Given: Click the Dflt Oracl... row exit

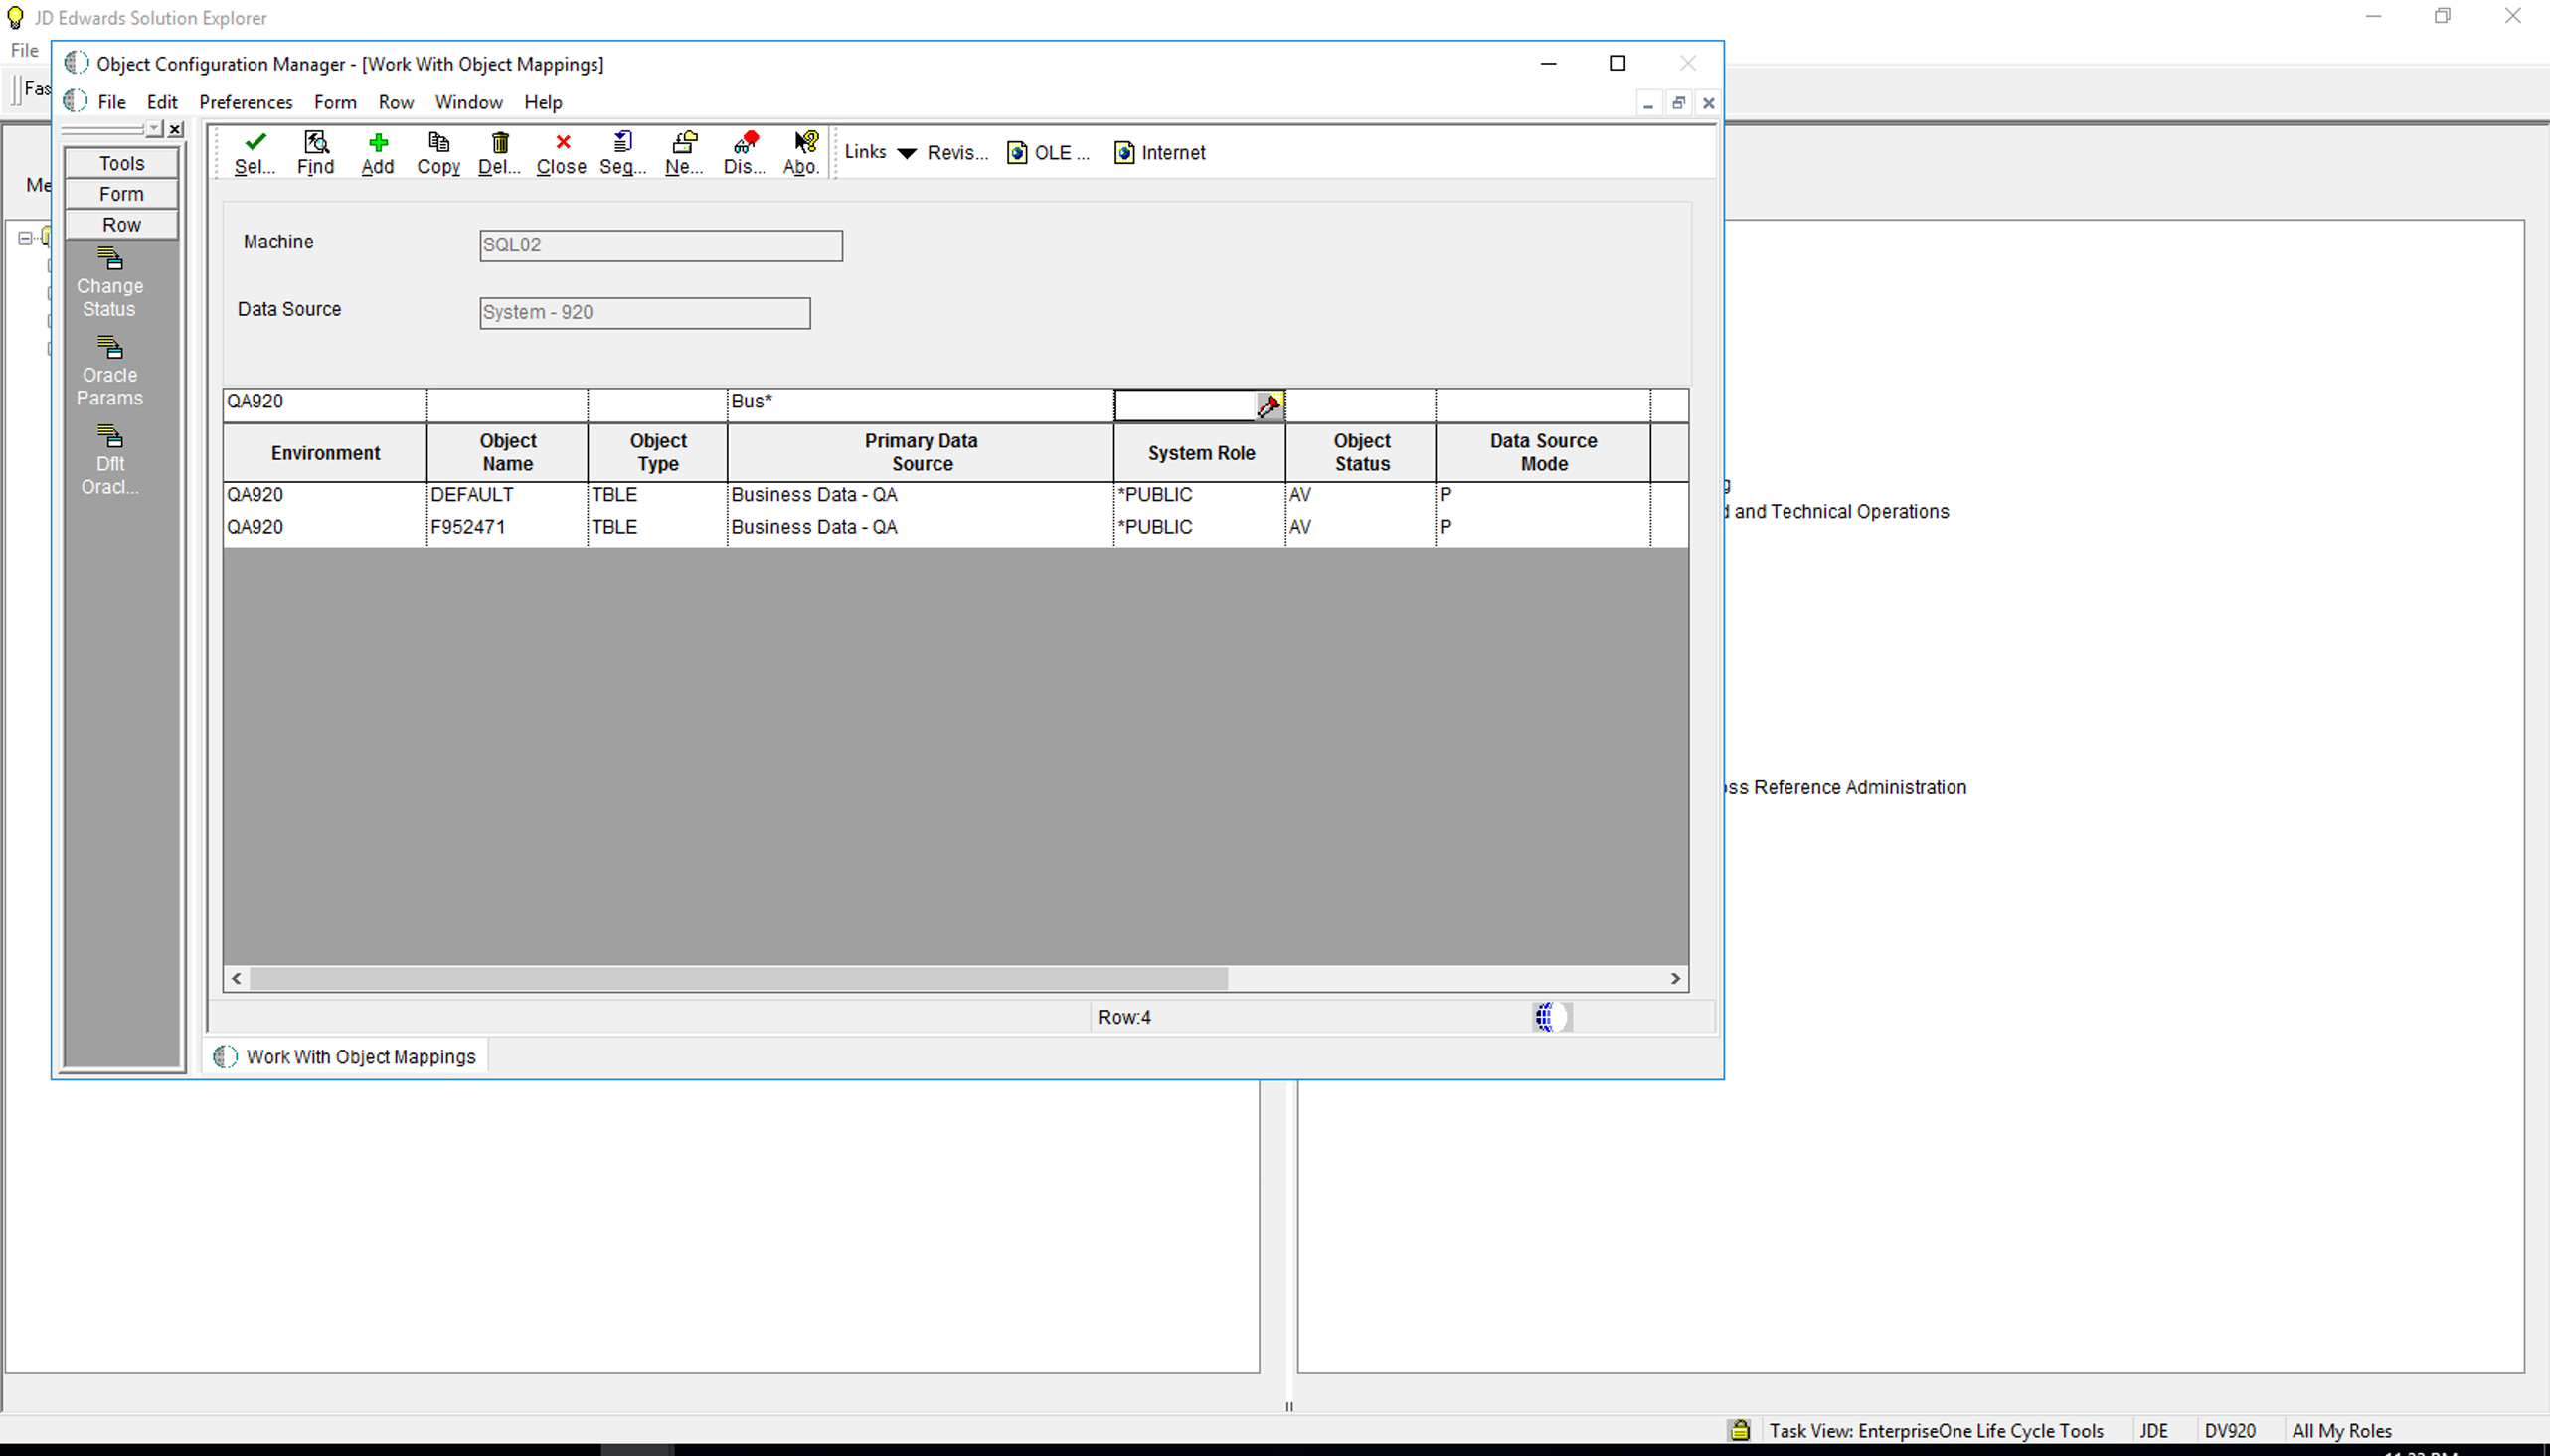Looking at the screenshot, I should pos(110,461).
